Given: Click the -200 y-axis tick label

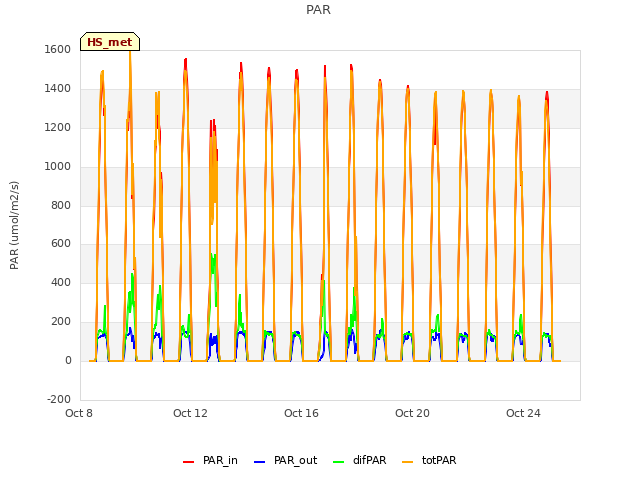Looking at the screenshot, I should 59,399.
